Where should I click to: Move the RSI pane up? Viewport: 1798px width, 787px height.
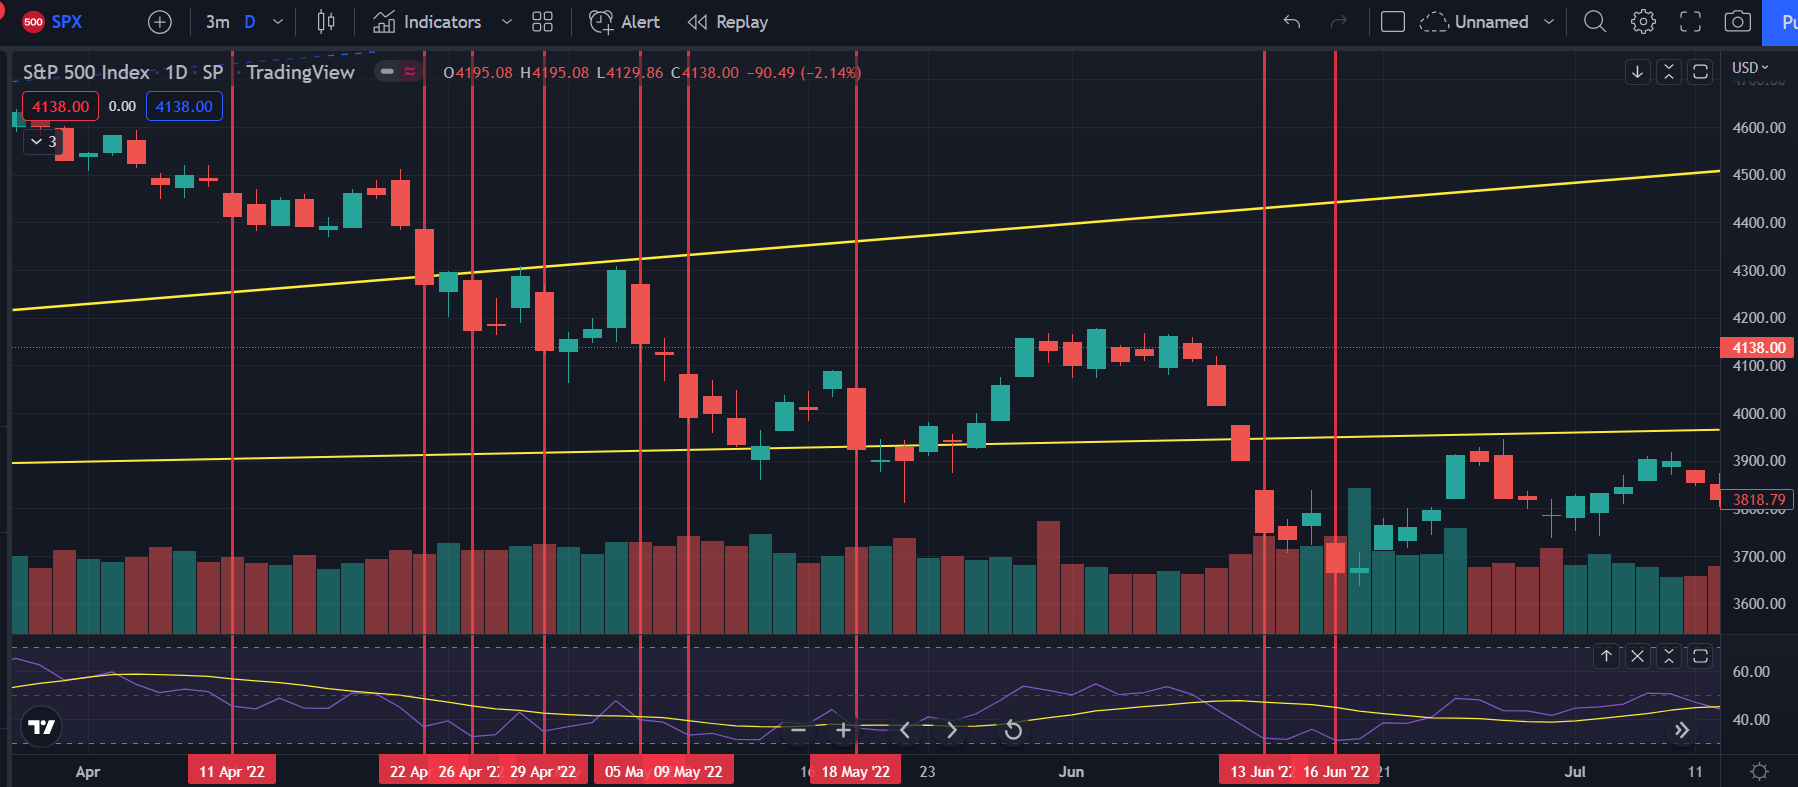coord(1606,656)
